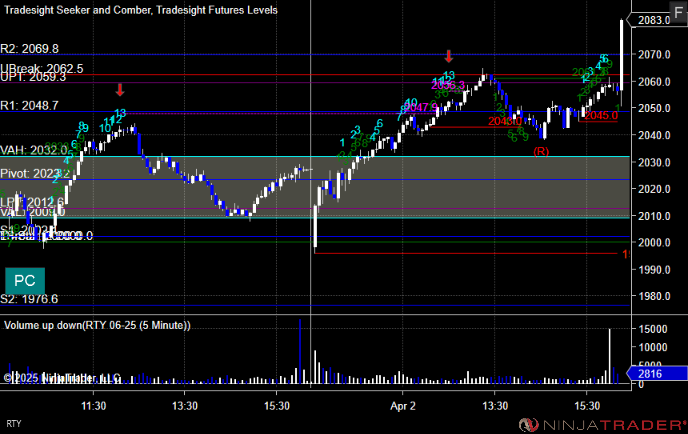
Task: Click the S2: 1976.6 level label
Action: [x=29, y=299]
